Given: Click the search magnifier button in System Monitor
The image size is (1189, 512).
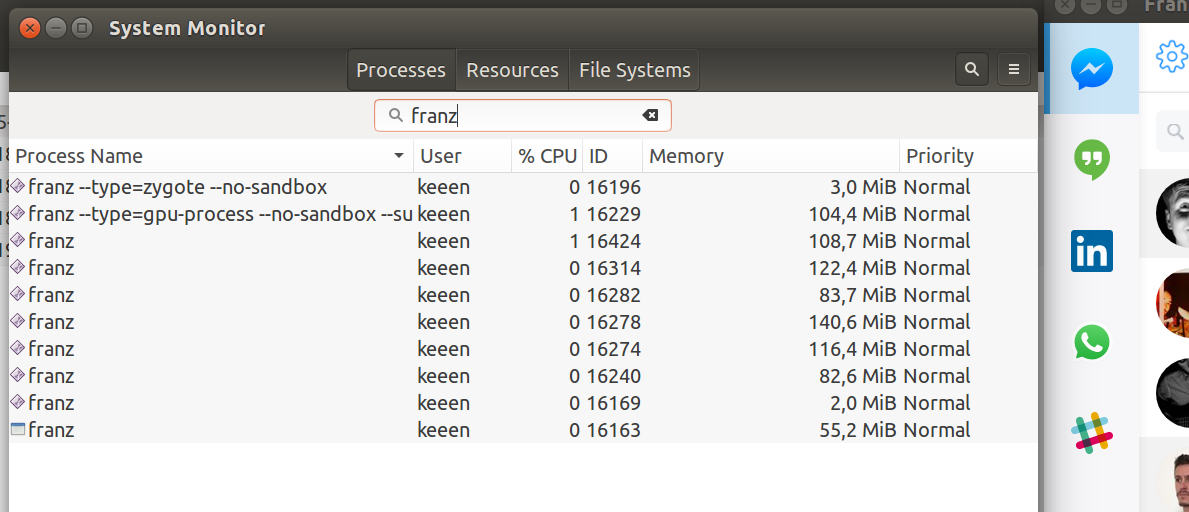Looking at the screenshot, I should click(x=971, y=70).
